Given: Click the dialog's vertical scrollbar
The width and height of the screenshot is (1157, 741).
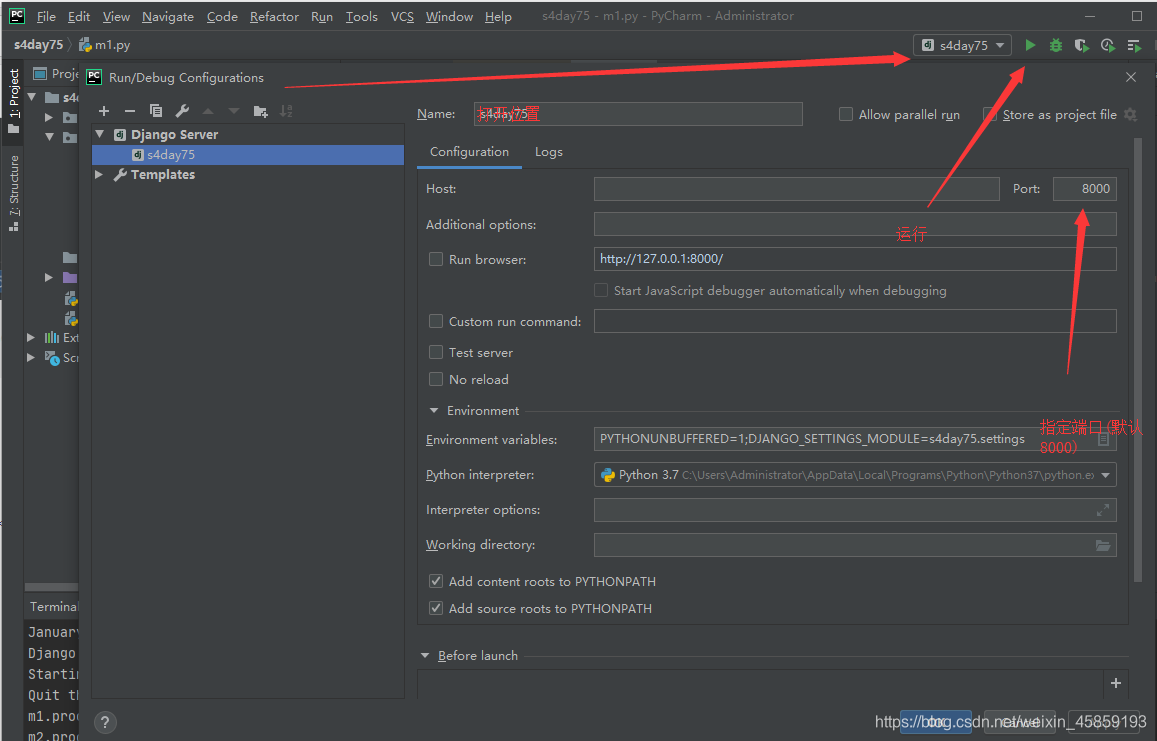Looking at the screenshot, I should click(1137, 359).
